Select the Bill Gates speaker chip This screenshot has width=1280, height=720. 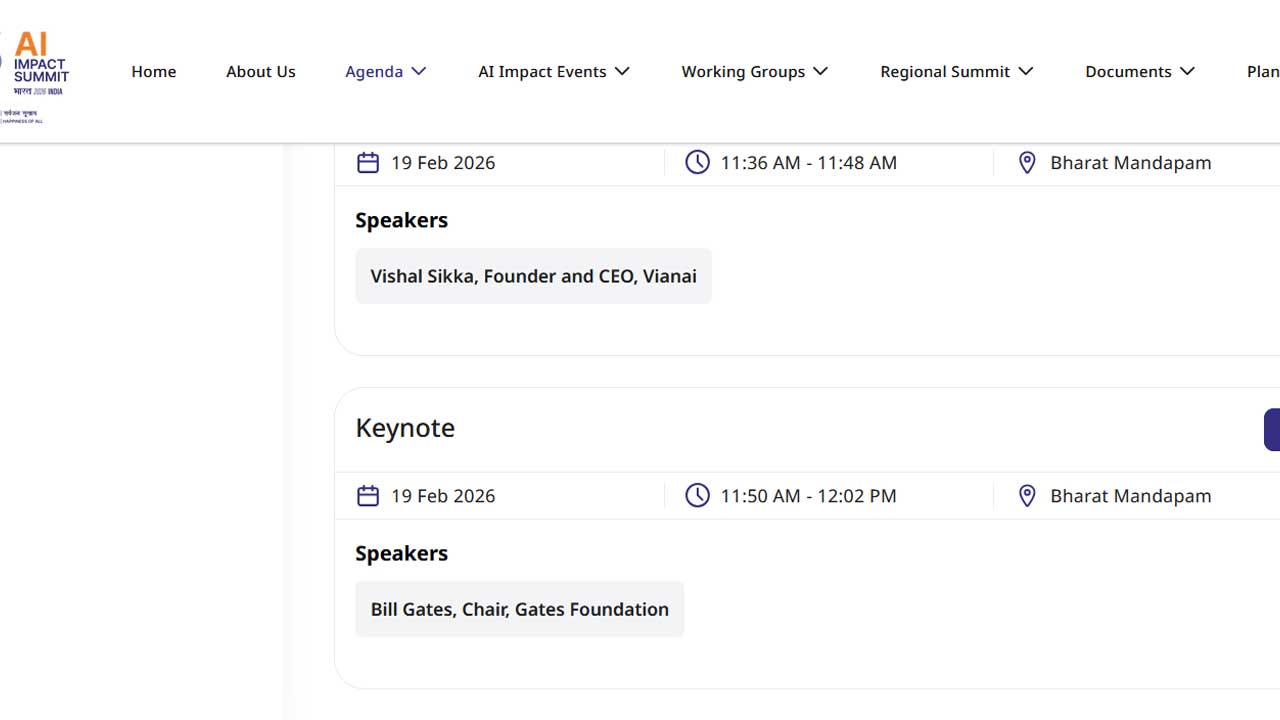519,609
